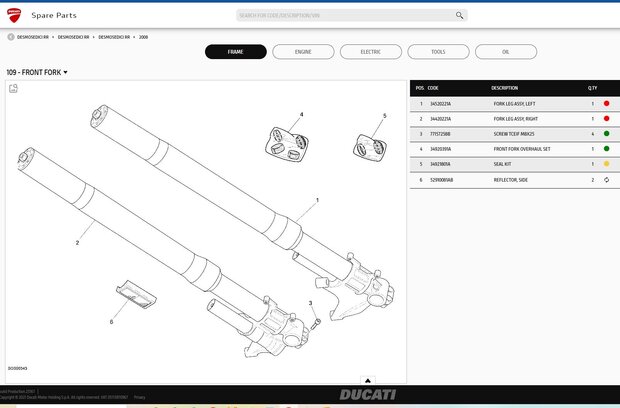
Task: Select the FRONT FORK OVERHAUL SET description
Action: point(522,149)
